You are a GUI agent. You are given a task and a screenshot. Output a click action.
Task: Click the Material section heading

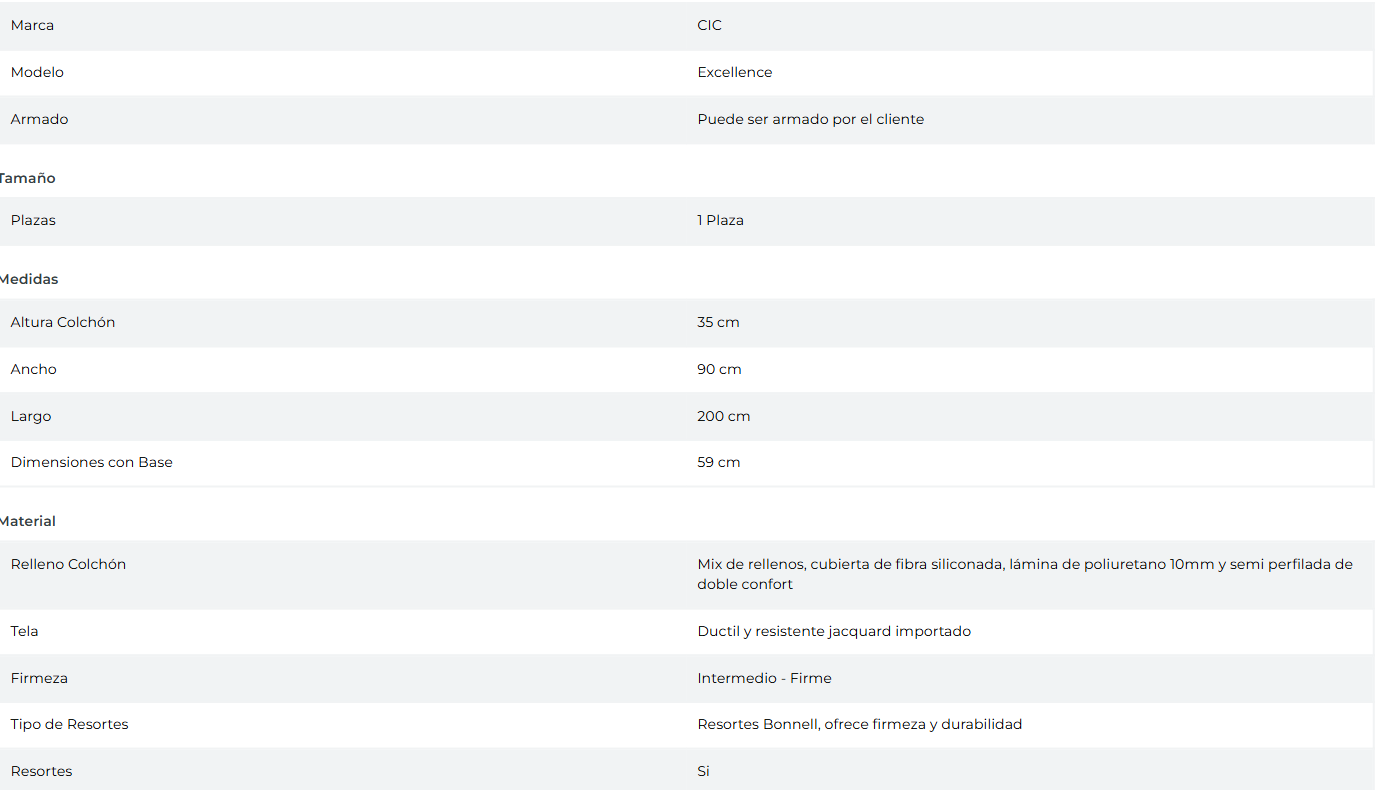(x=28, y=521)
